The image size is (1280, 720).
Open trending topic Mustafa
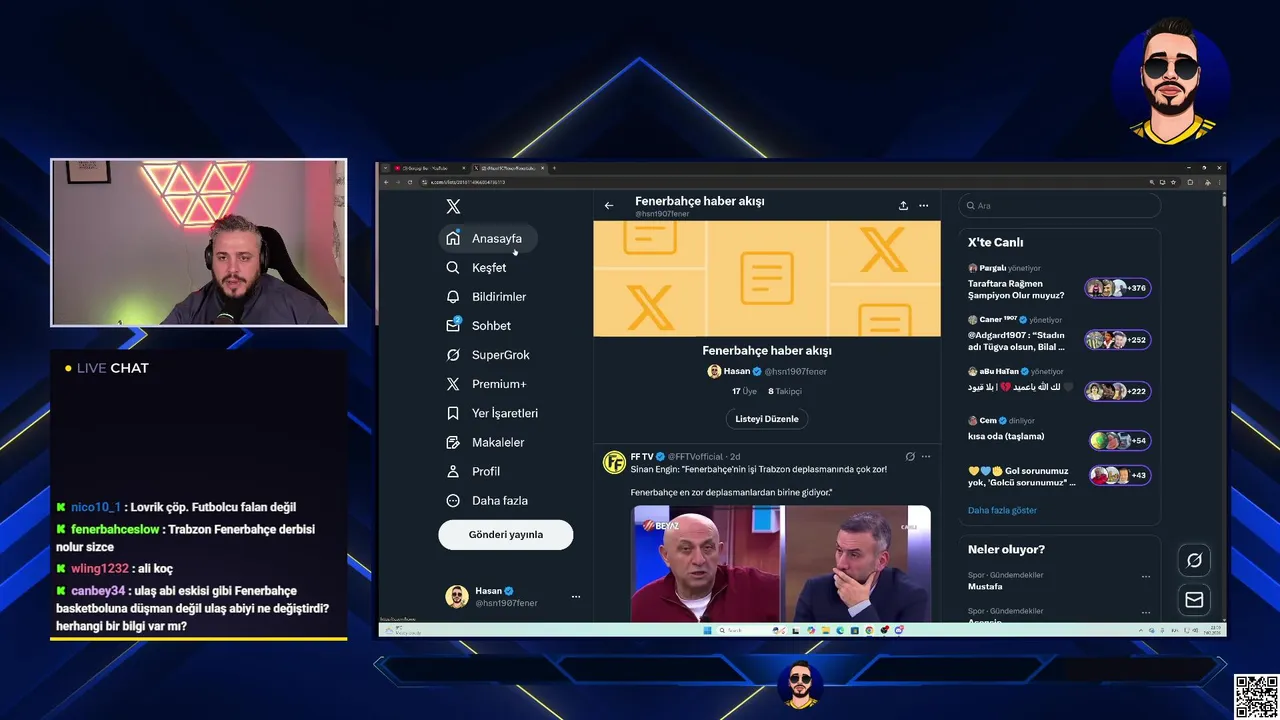tap(985, 587)
